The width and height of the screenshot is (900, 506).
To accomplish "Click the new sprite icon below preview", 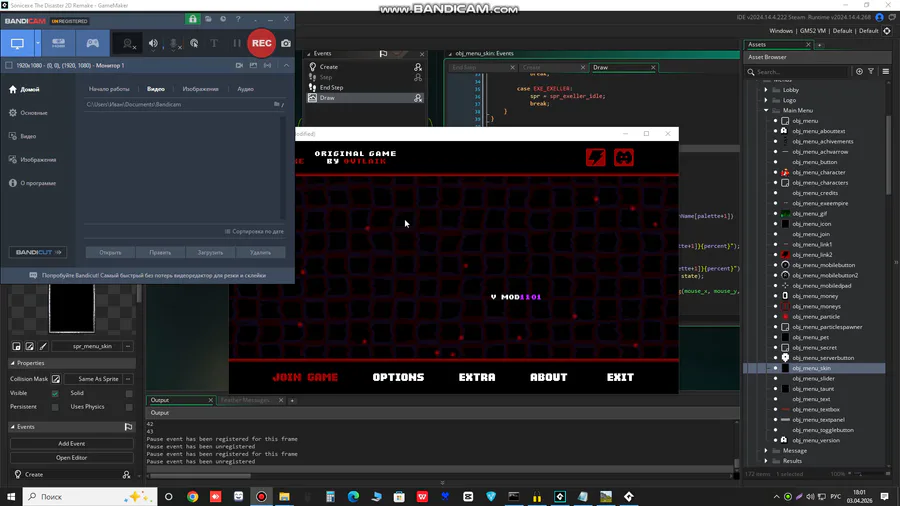I will [x=16, y=347].
